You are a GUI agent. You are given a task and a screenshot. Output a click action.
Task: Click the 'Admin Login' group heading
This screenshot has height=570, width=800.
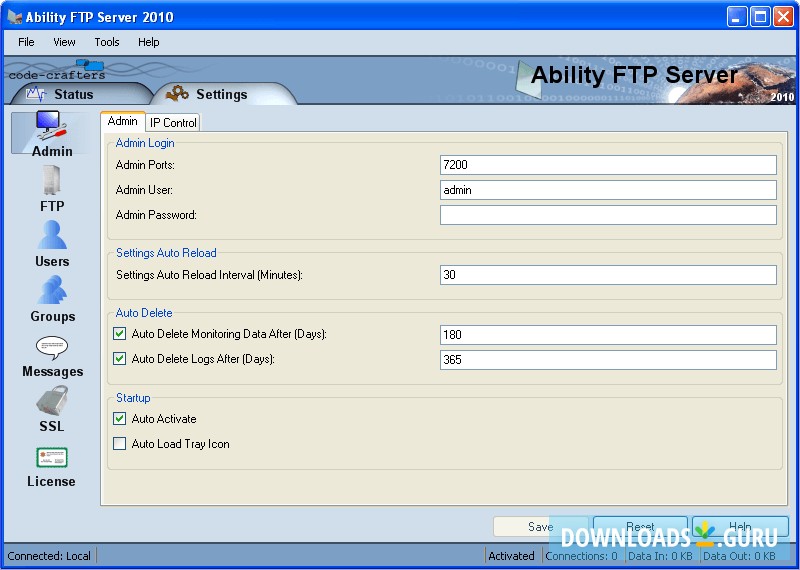[145, 143]
